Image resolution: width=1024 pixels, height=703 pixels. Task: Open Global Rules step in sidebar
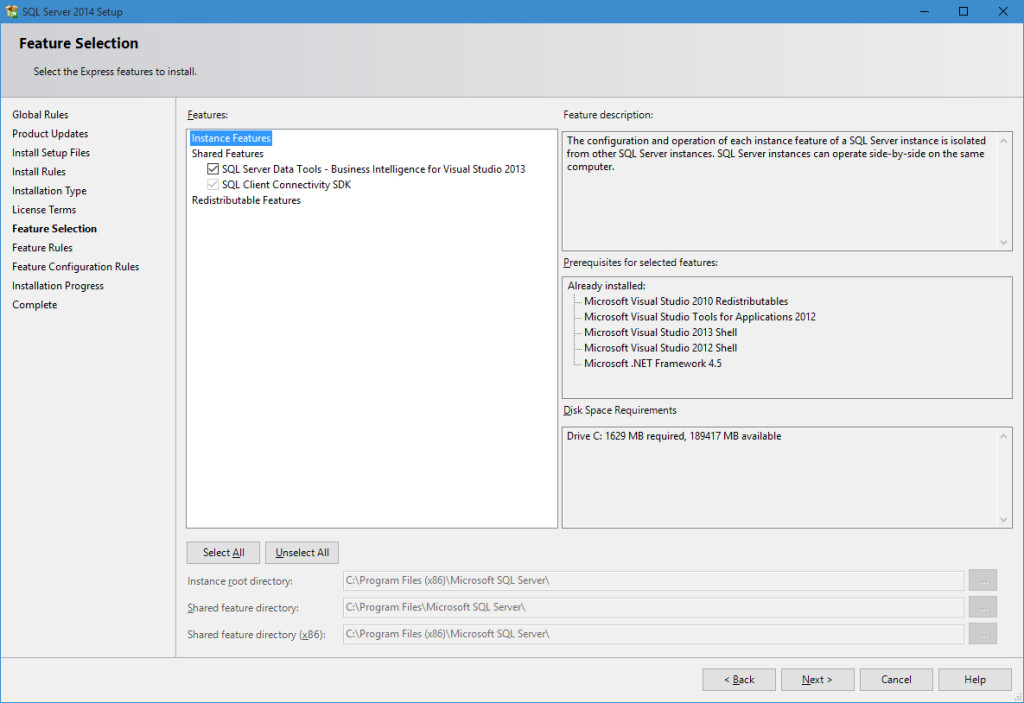40,115
